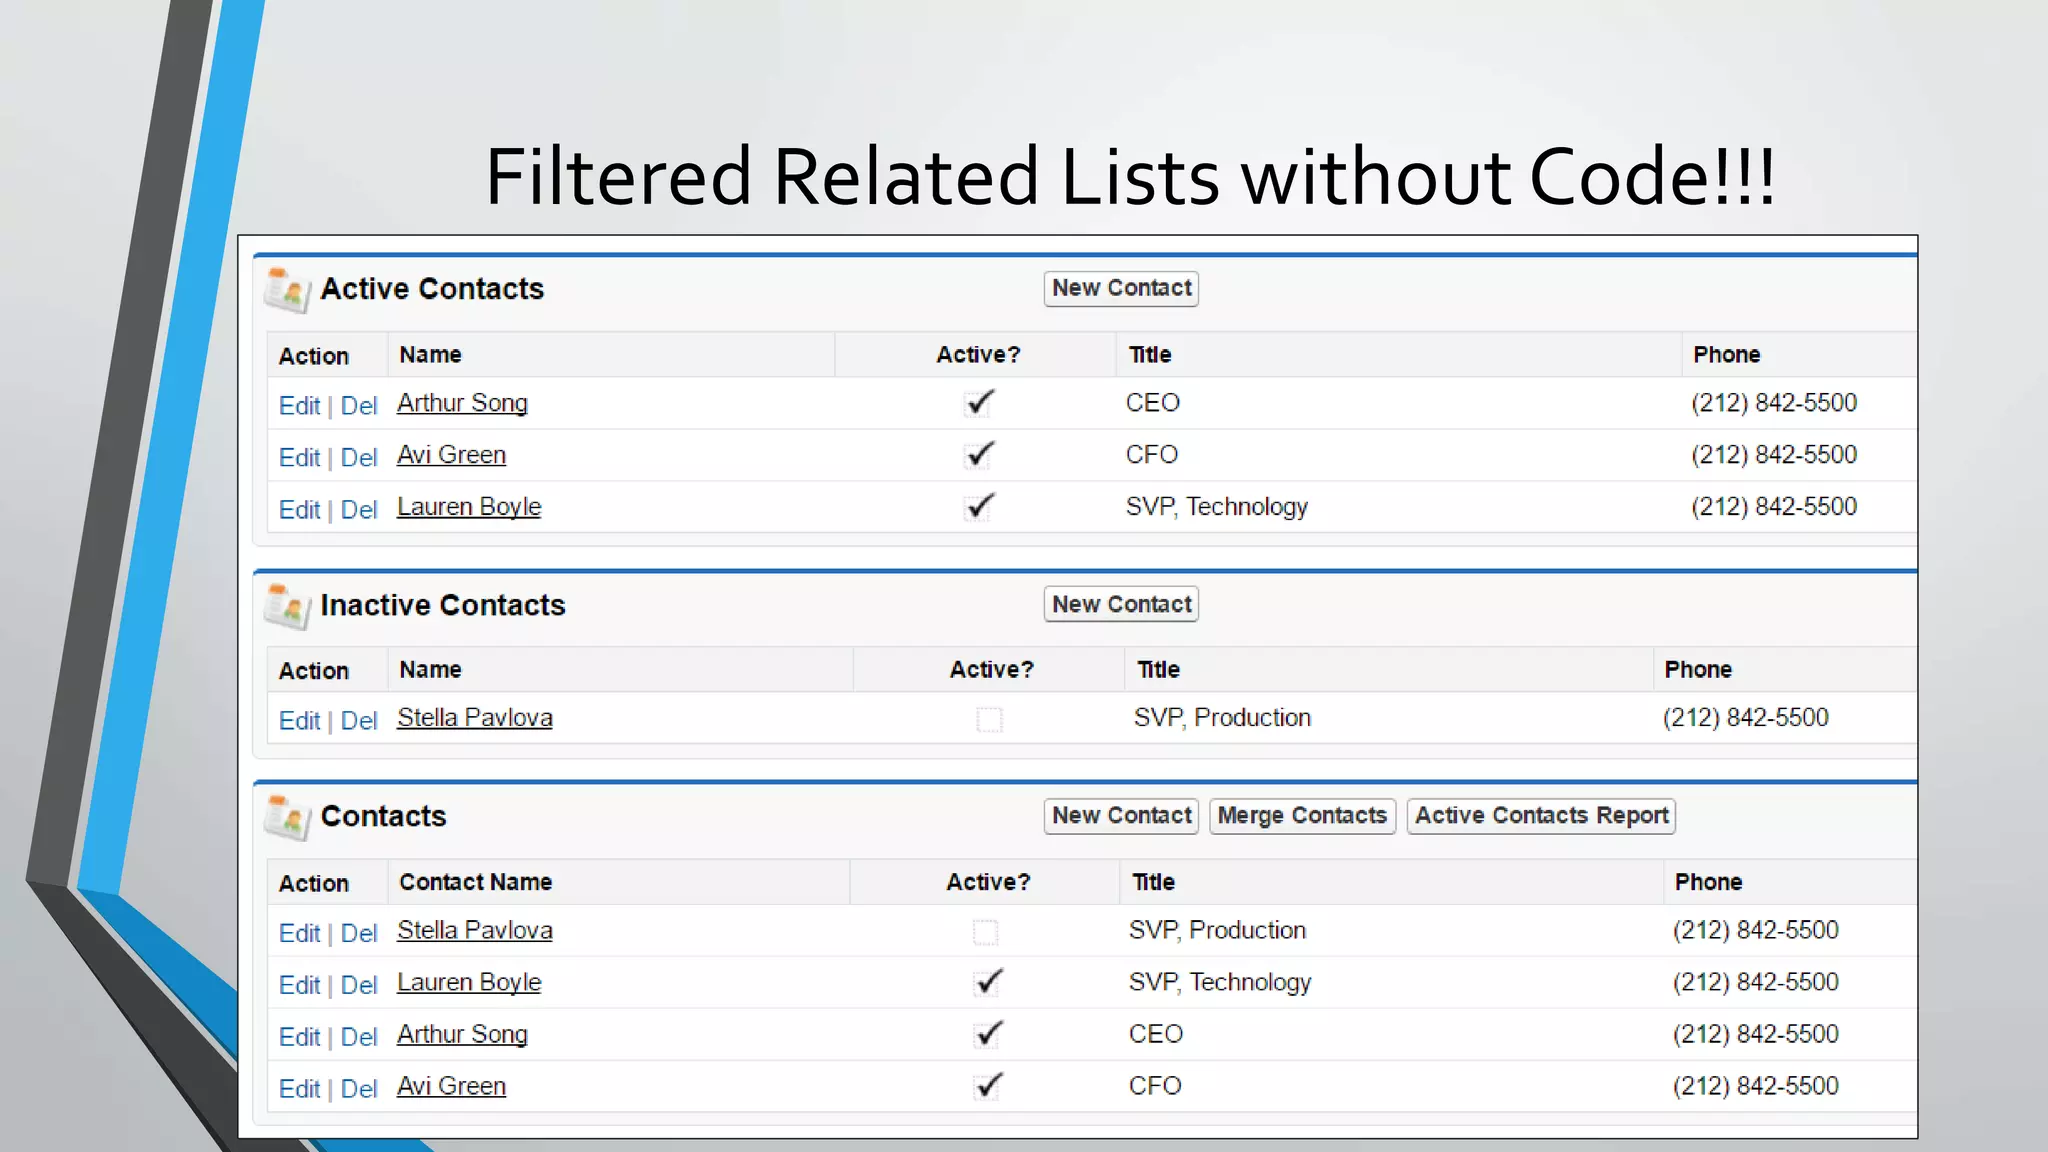
Task: Delete Avi Green in Contacts list
Action: coord(358,1090)
